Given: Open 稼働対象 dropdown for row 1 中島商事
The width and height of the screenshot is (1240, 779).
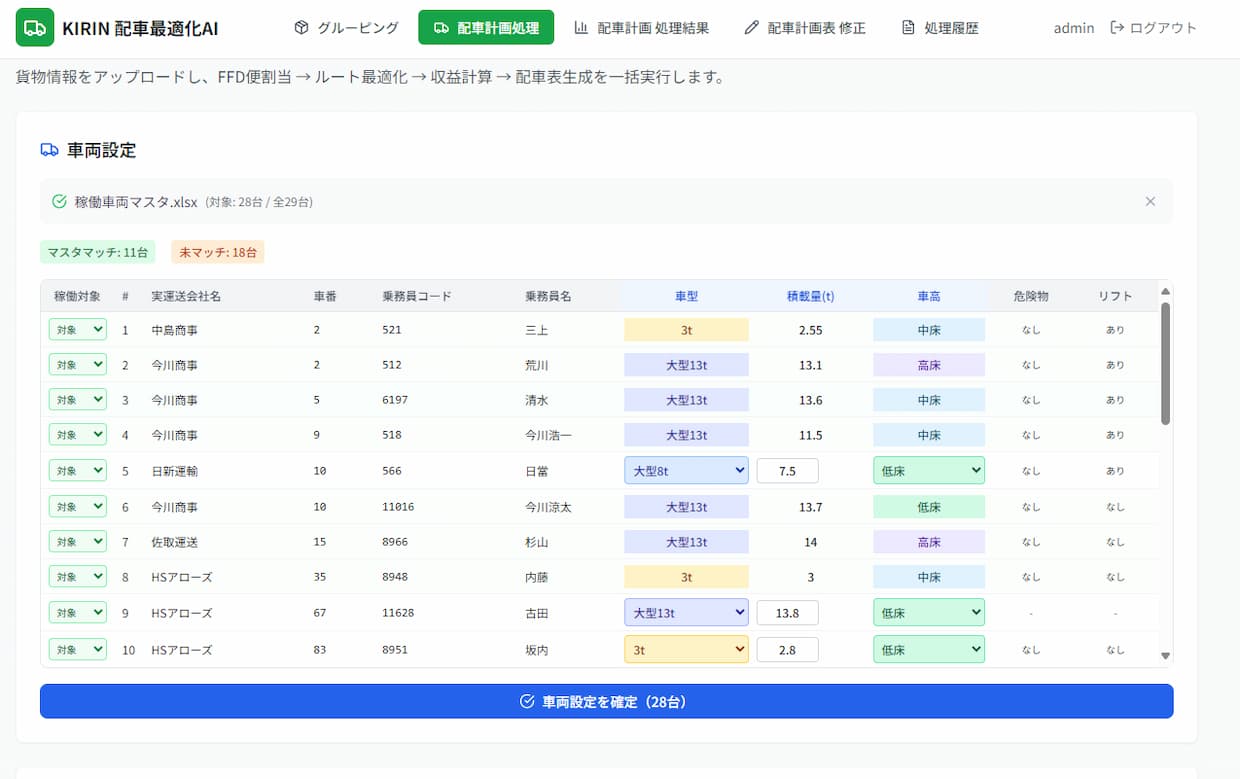Looking at the screenshot, I should pyautogui.click(x=77, y=329).
